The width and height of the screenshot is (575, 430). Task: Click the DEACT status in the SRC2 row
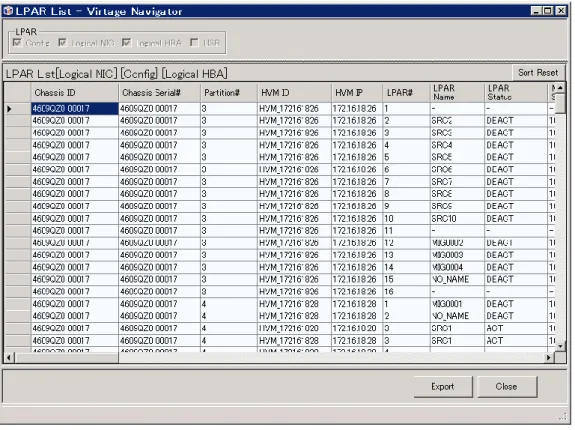(x=516, y=121)
